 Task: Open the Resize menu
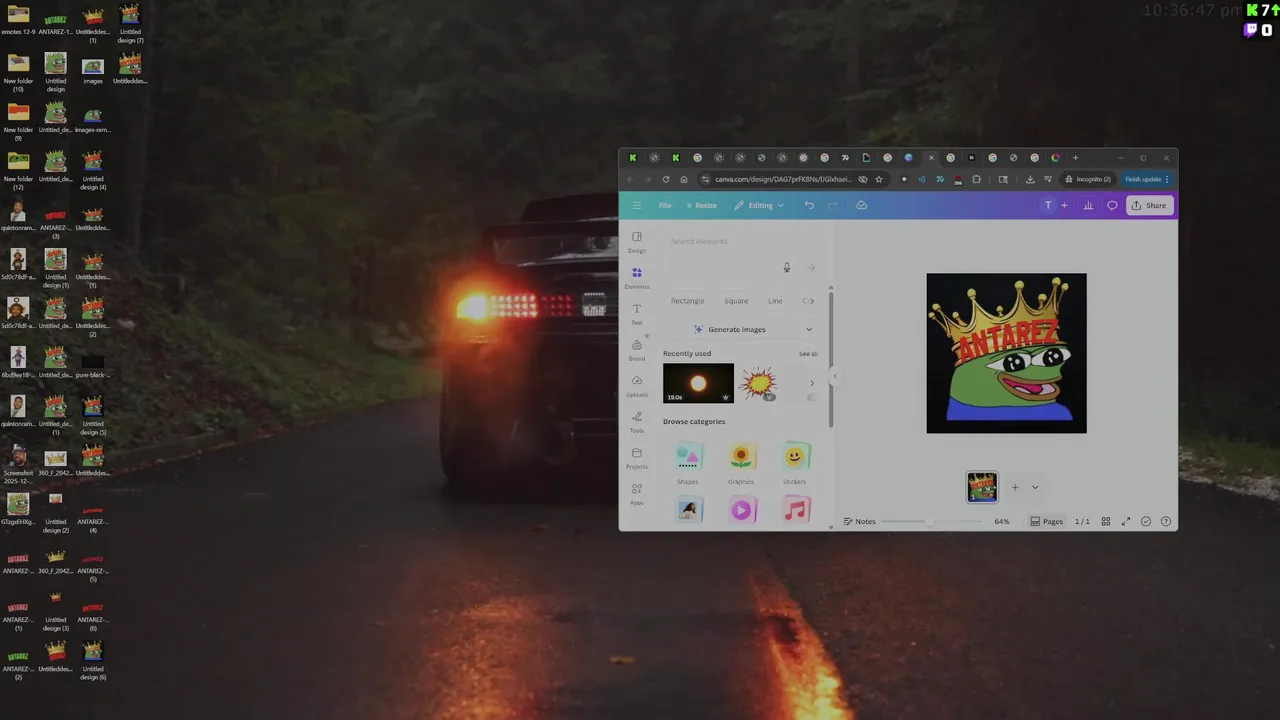pos(701,205)
